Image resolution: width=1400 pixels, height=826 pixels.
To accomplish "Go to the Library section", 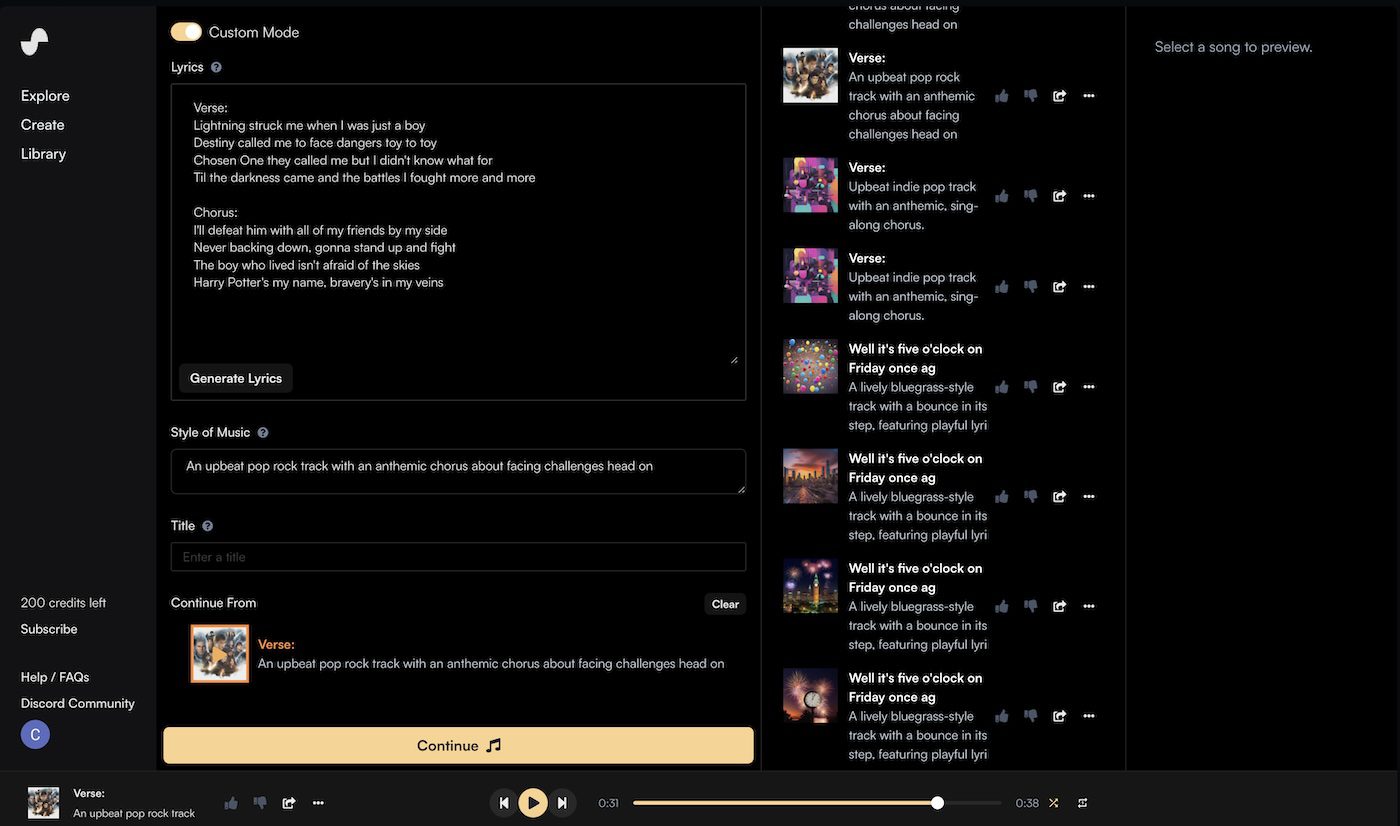I will pos(43,154).
